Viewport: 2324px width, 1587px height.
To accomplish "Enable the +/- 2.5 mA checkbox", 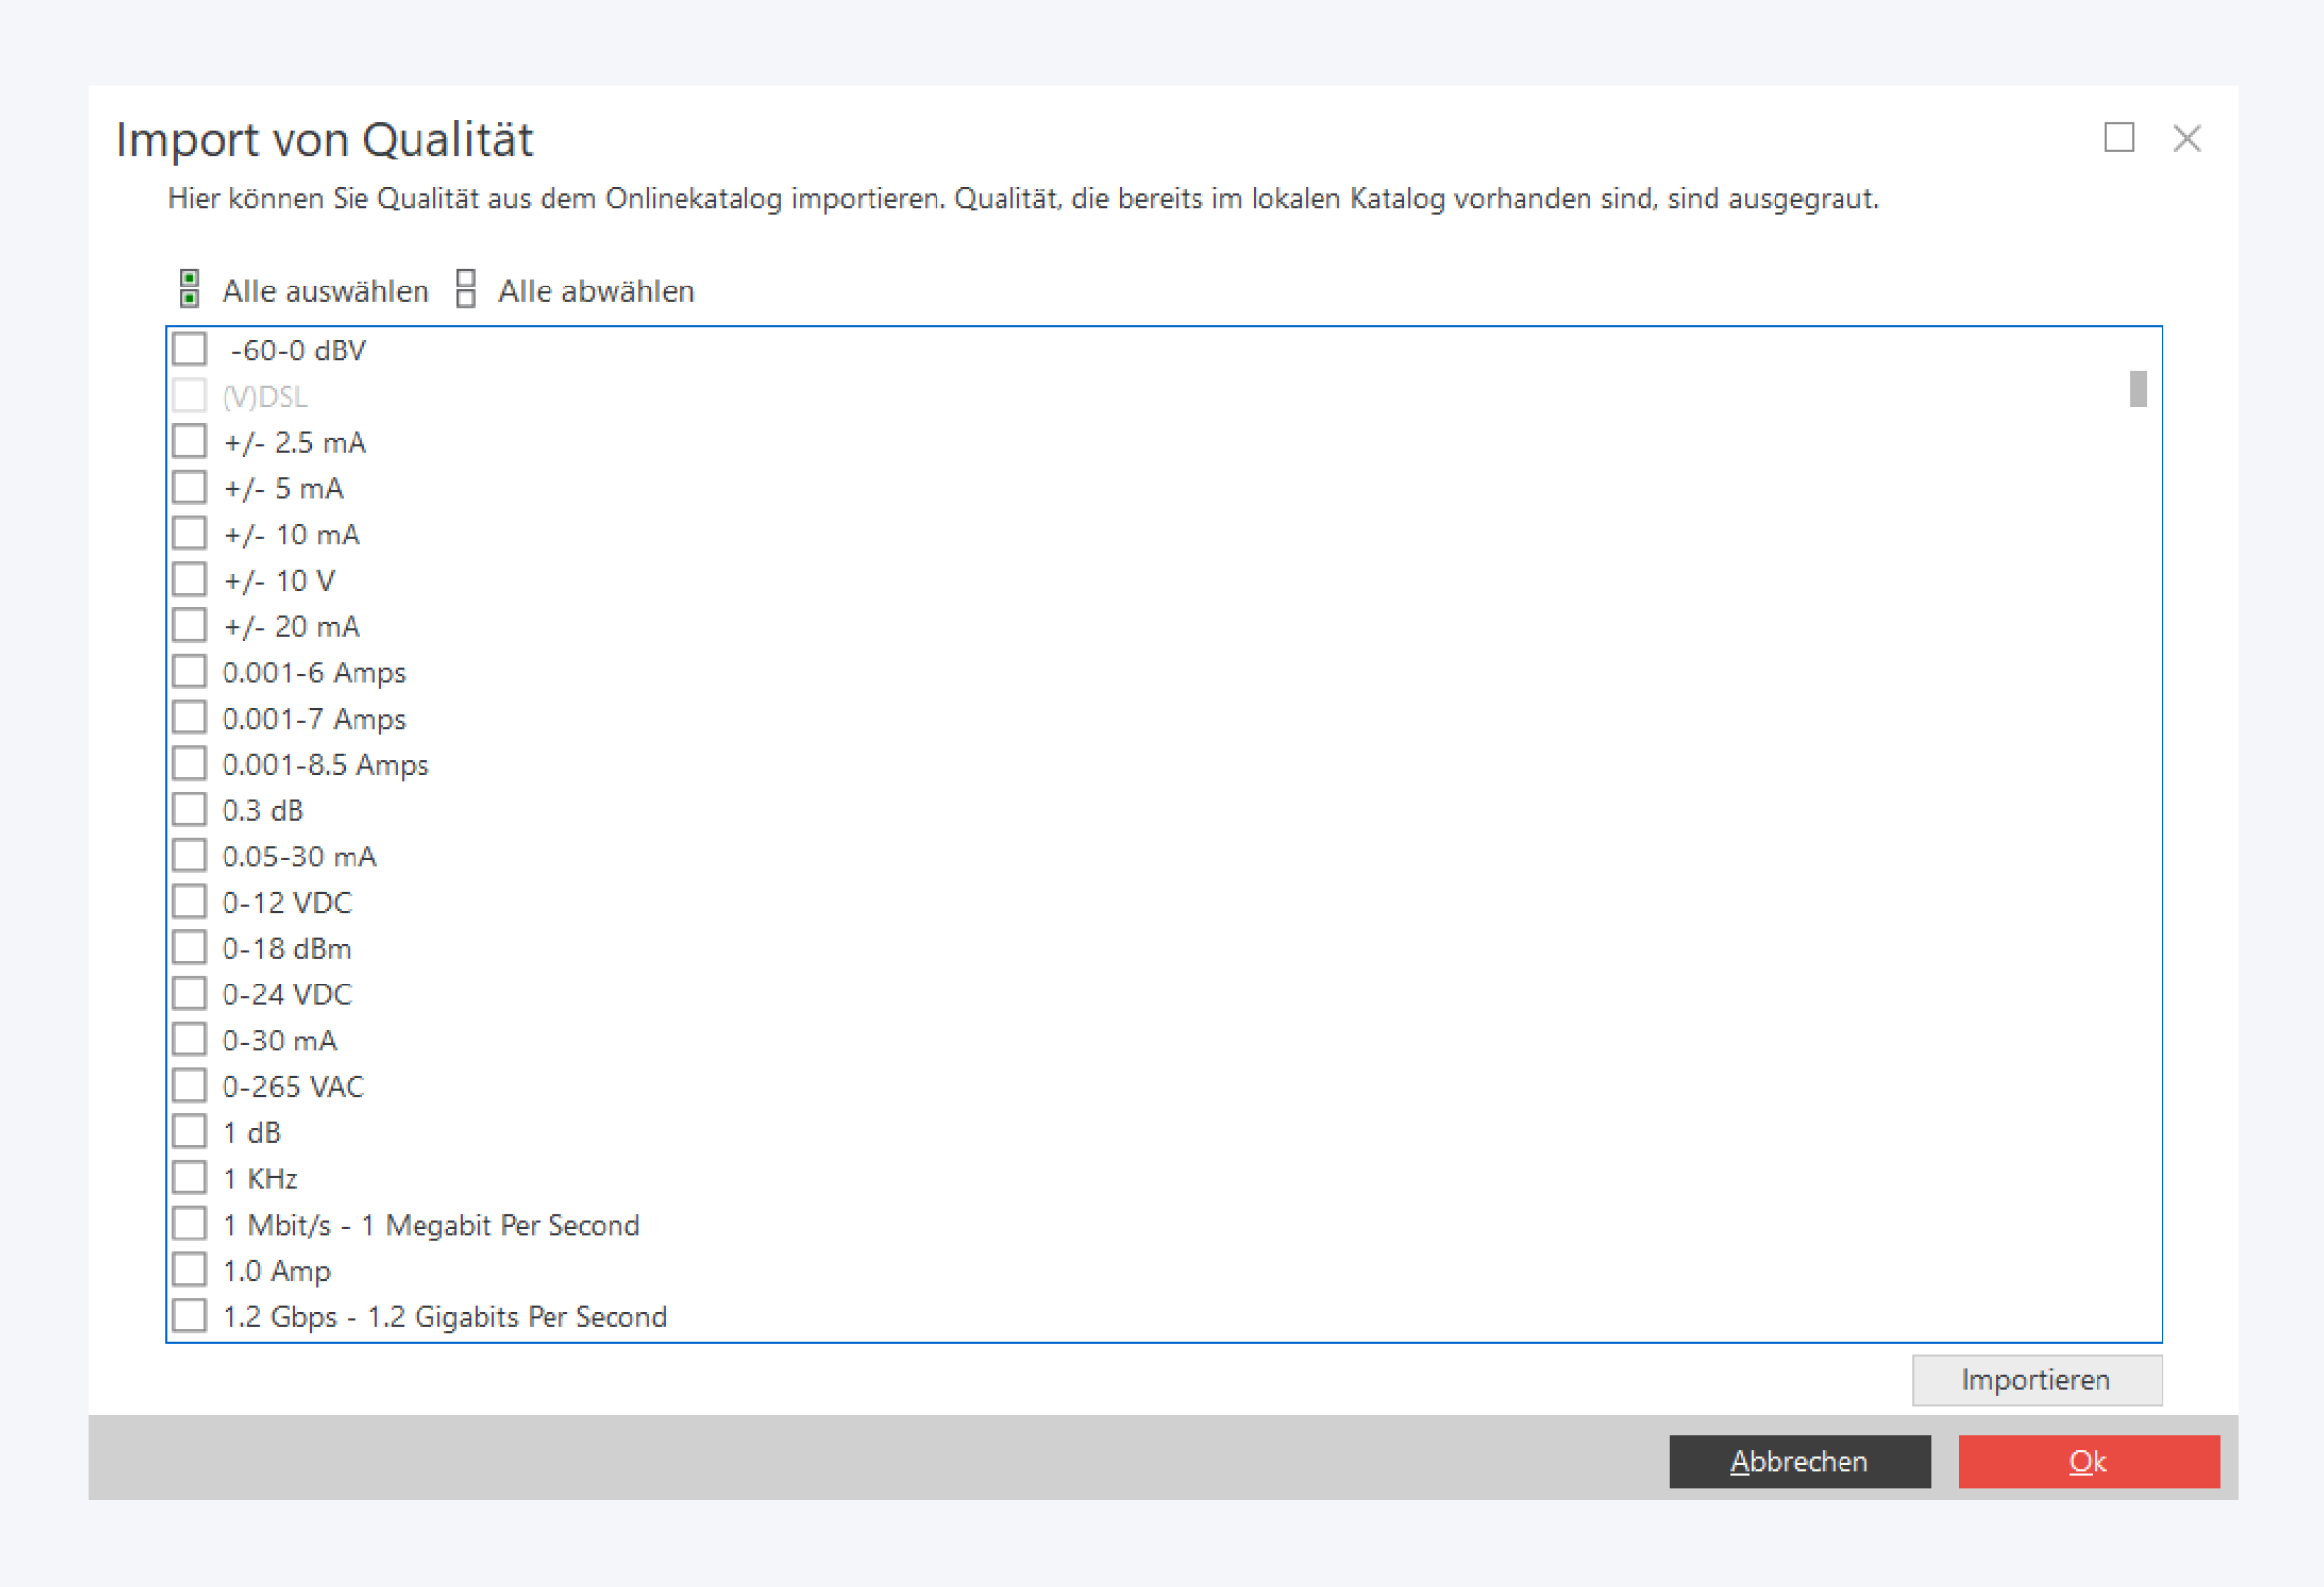I will tap(189, 442).
